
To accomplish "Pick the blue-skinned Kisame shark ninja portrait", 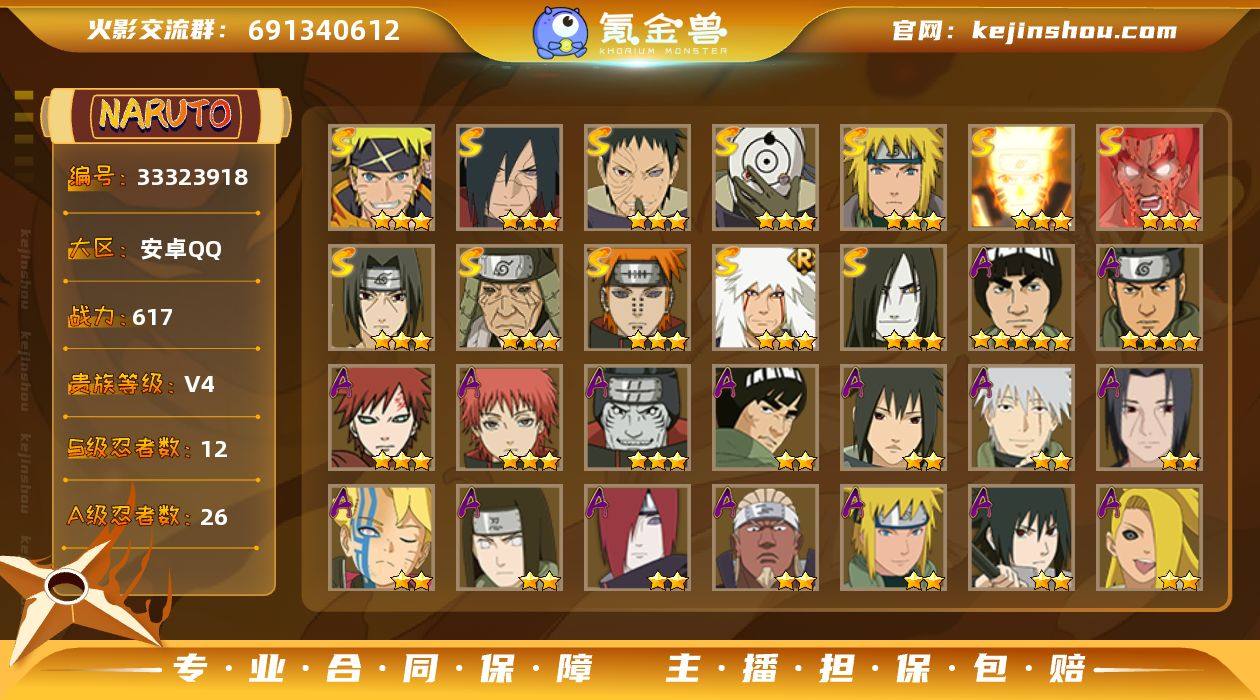I will click(637, 418).
